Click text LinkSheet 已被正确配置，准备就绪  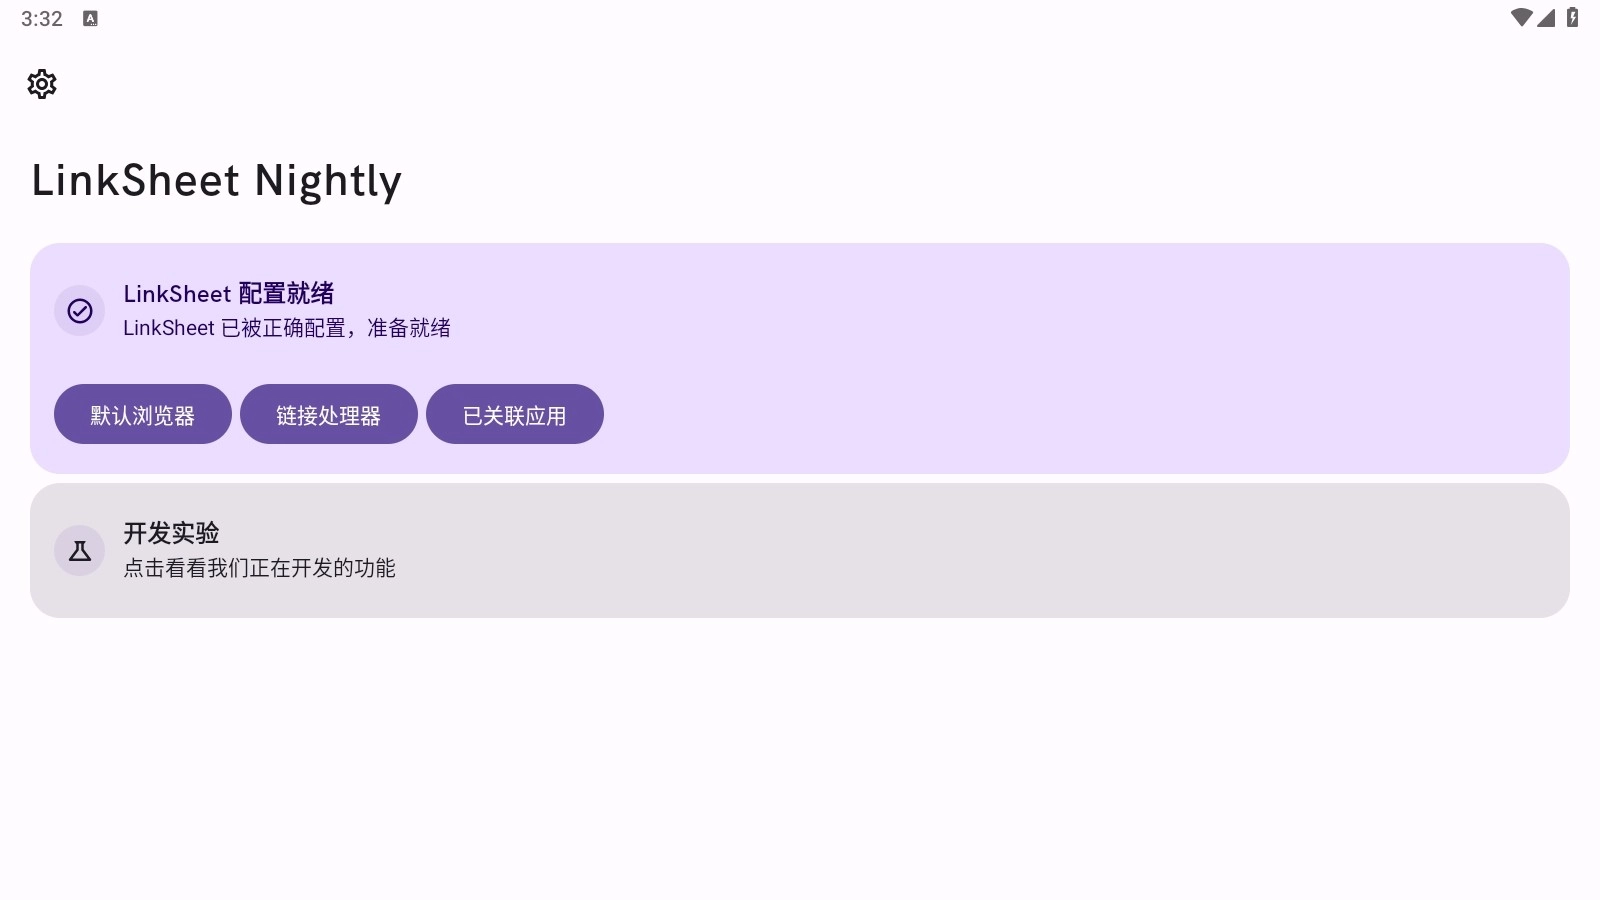(x=287, y=328)
